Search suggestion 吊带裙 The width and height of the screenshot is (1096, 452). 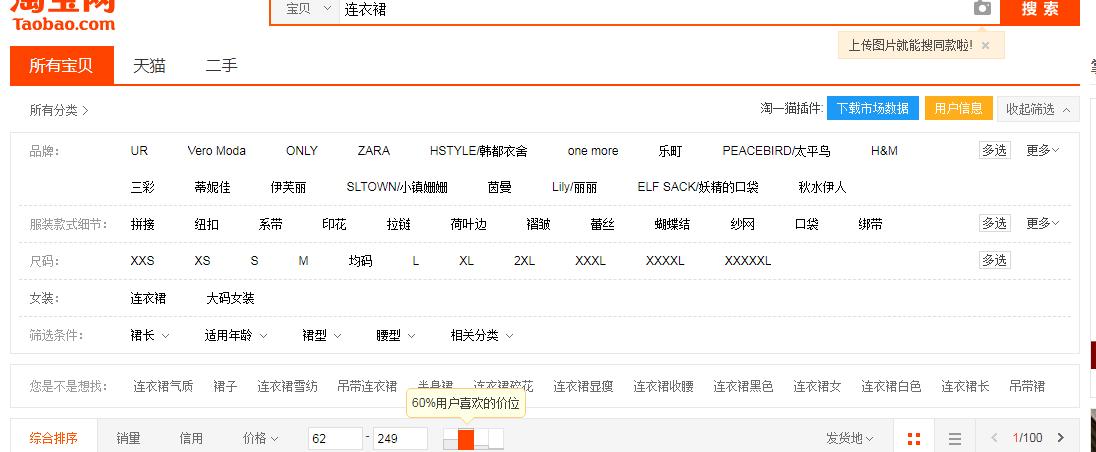[x=1027, y=386]
